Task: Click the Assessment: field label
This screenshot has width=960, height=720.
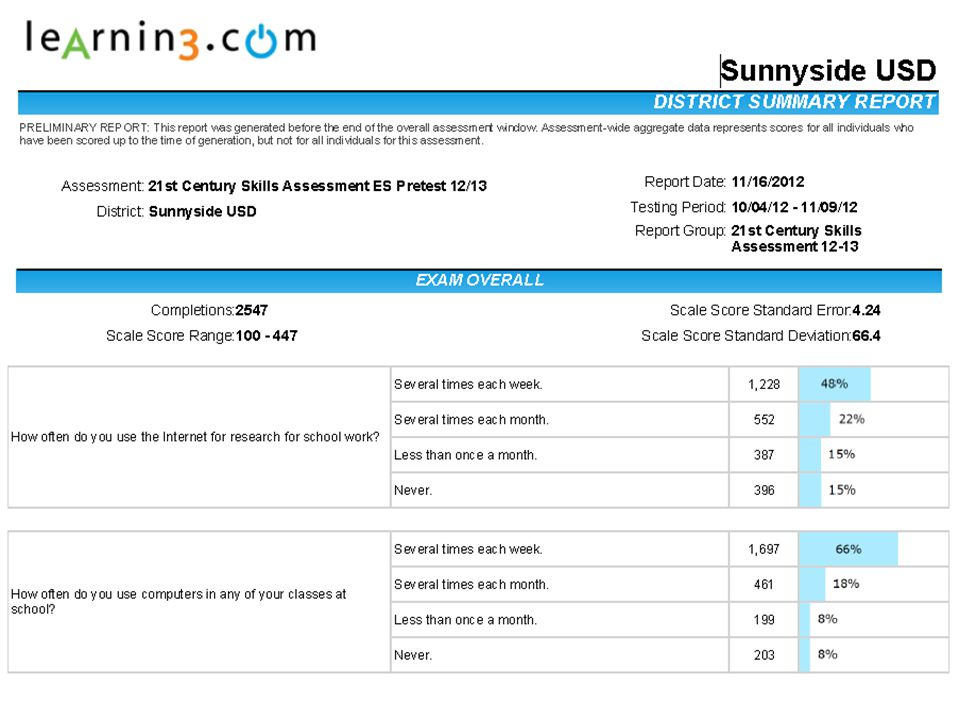Action: [102, 186]
